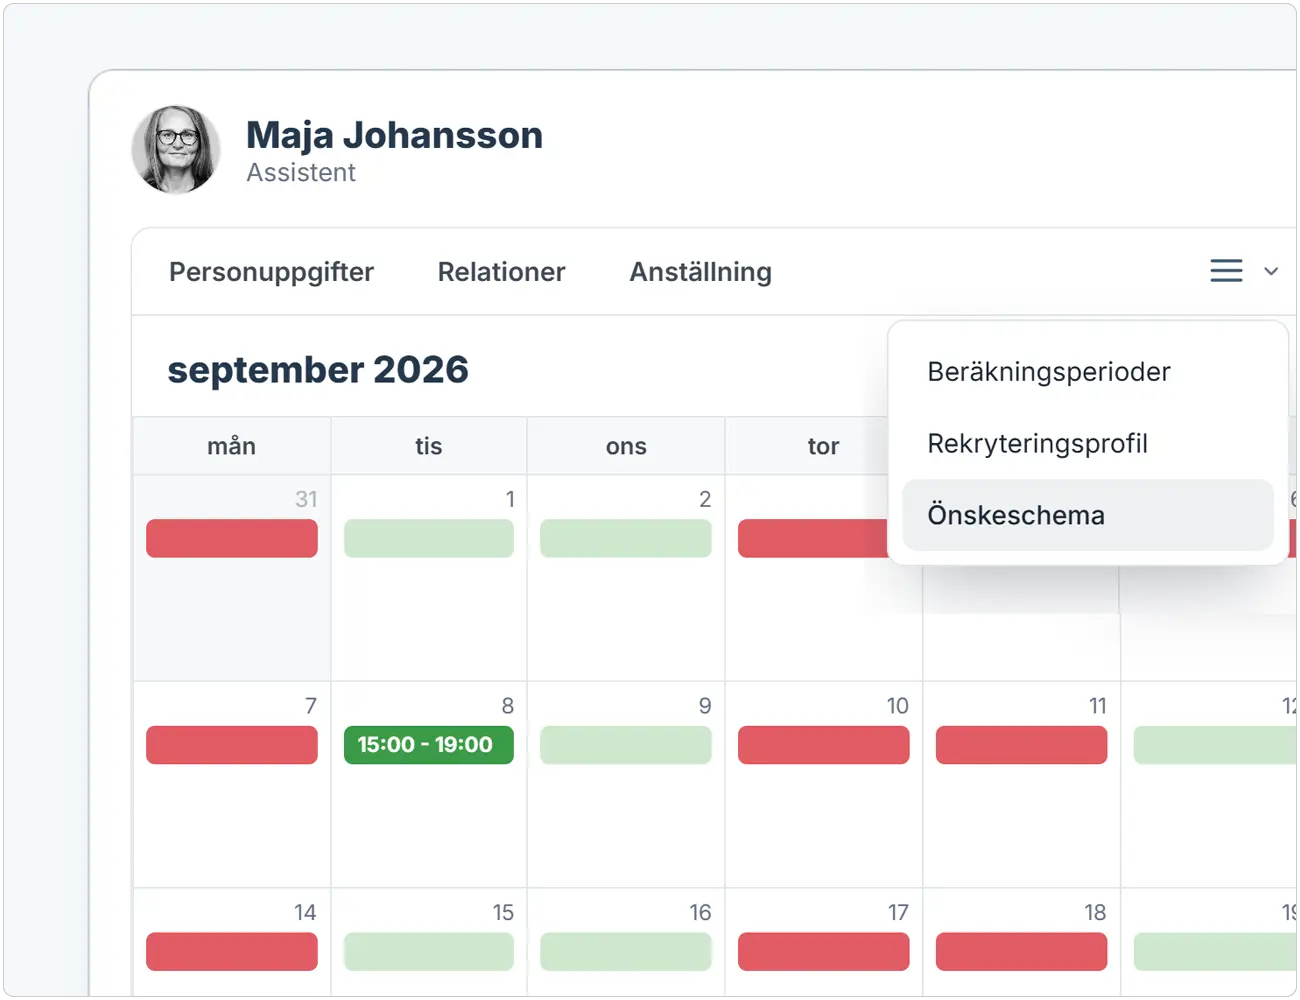Click the september 2026 month heading
This screenshot has height=1000, width=1300.
(318, 370)
